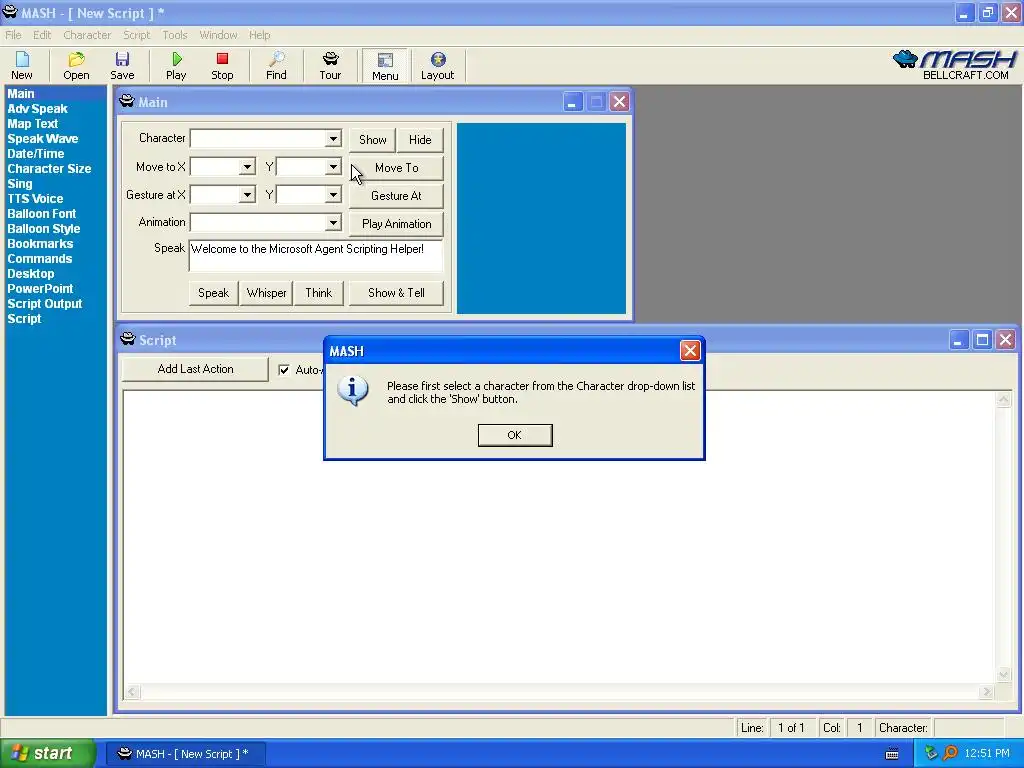1024x768 pixels.
Task: Select Date/Time in the sidebar
Action: click(x=35, y=153)
